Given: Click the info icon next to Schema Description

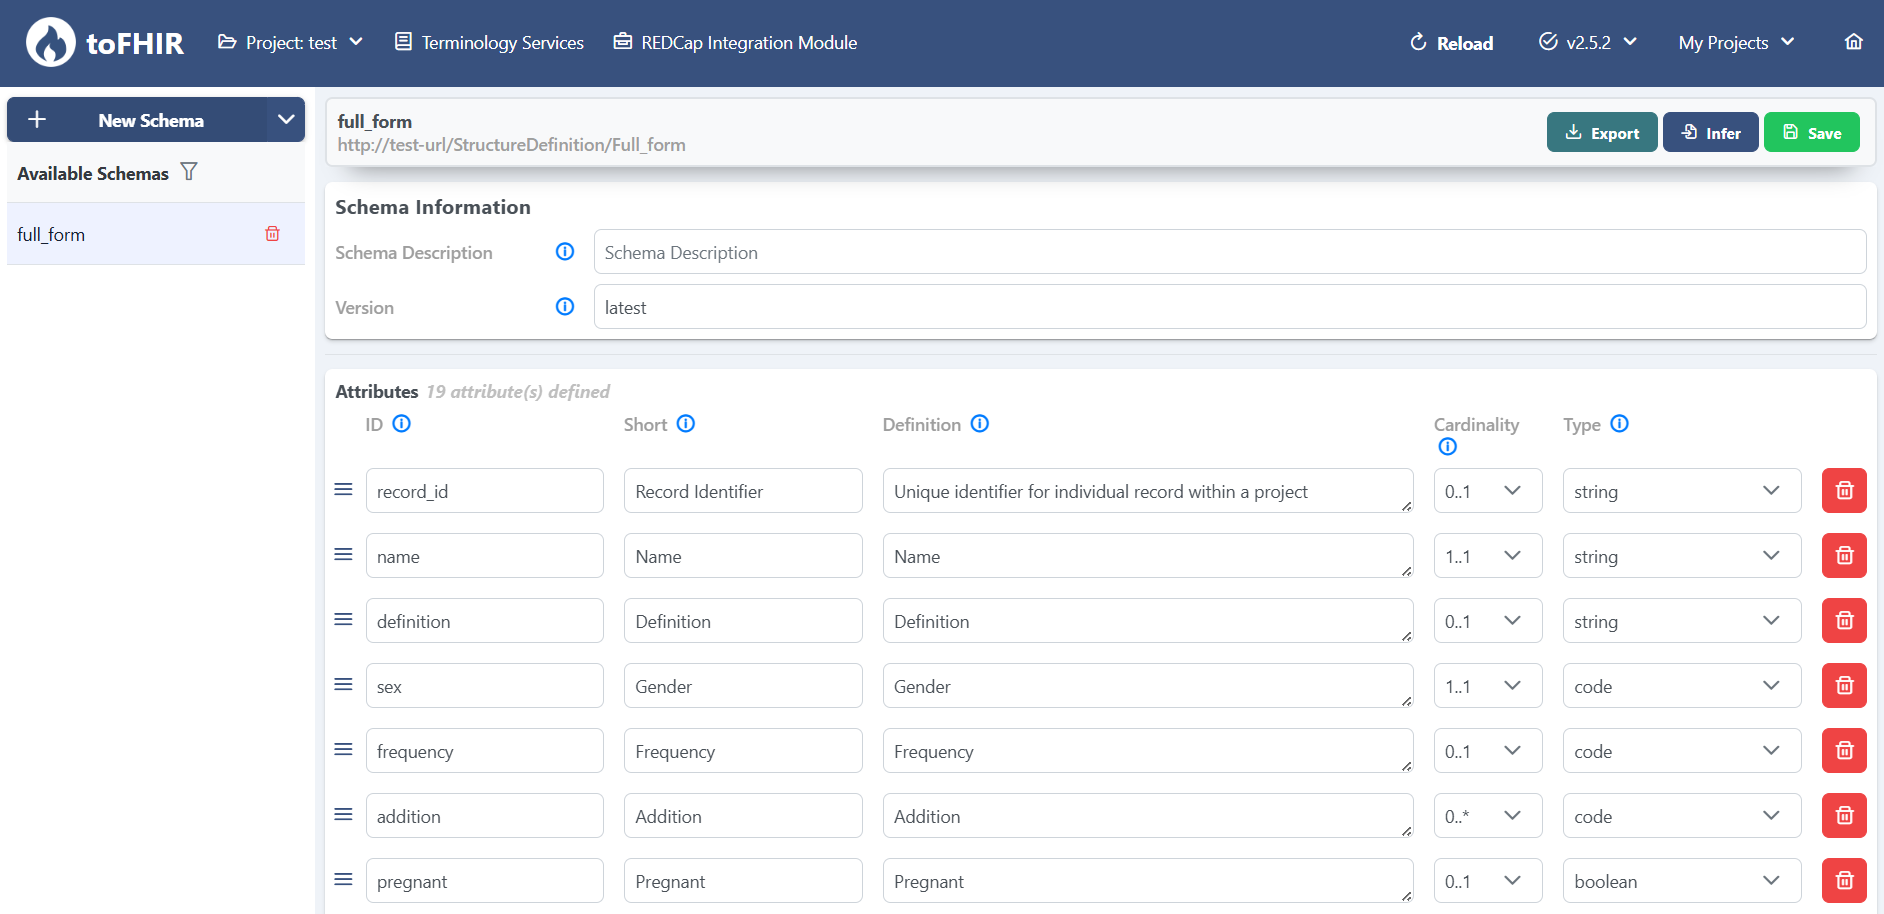Looking at the screenshot, I should pos(565,252).
